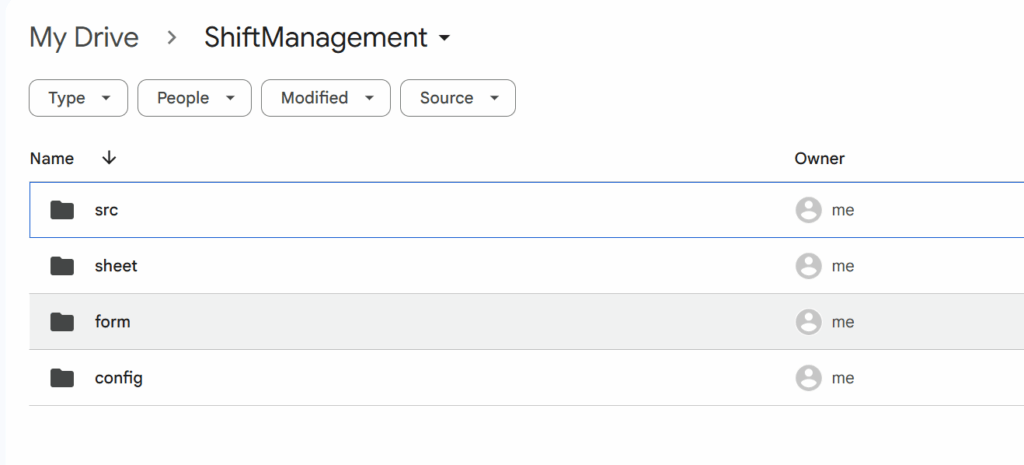Screen dimensions: 1024x465
Task: Click the form folder icon
Action: coord(62,322)
